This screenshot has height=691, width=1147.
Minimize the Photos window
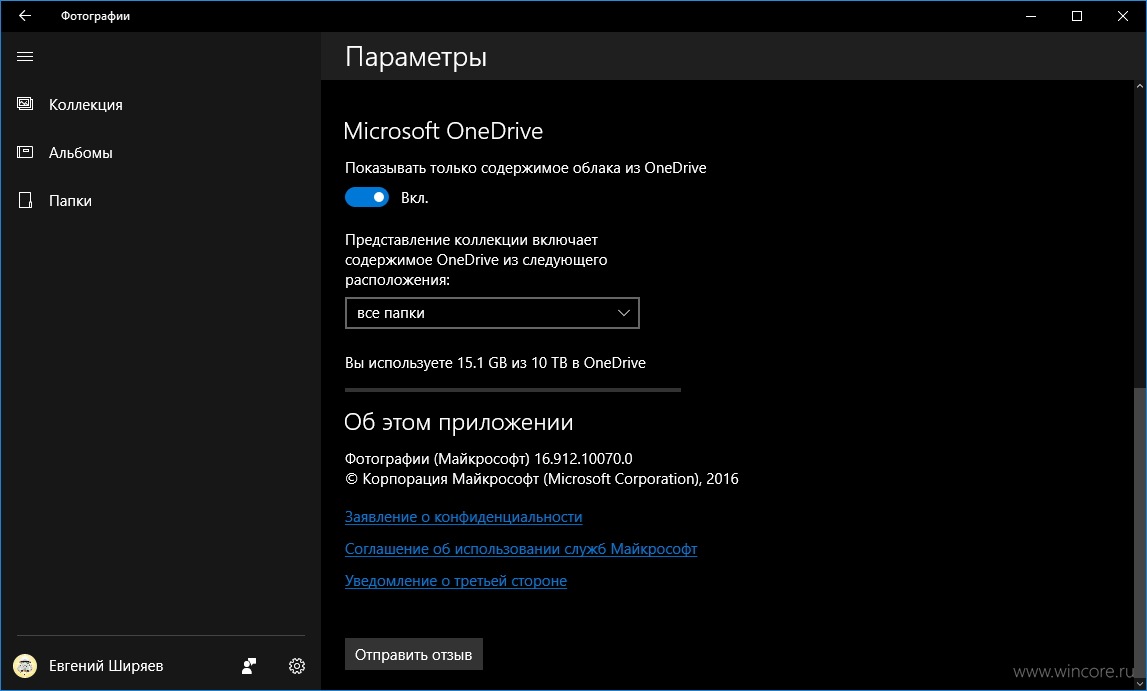point(1031,16)
